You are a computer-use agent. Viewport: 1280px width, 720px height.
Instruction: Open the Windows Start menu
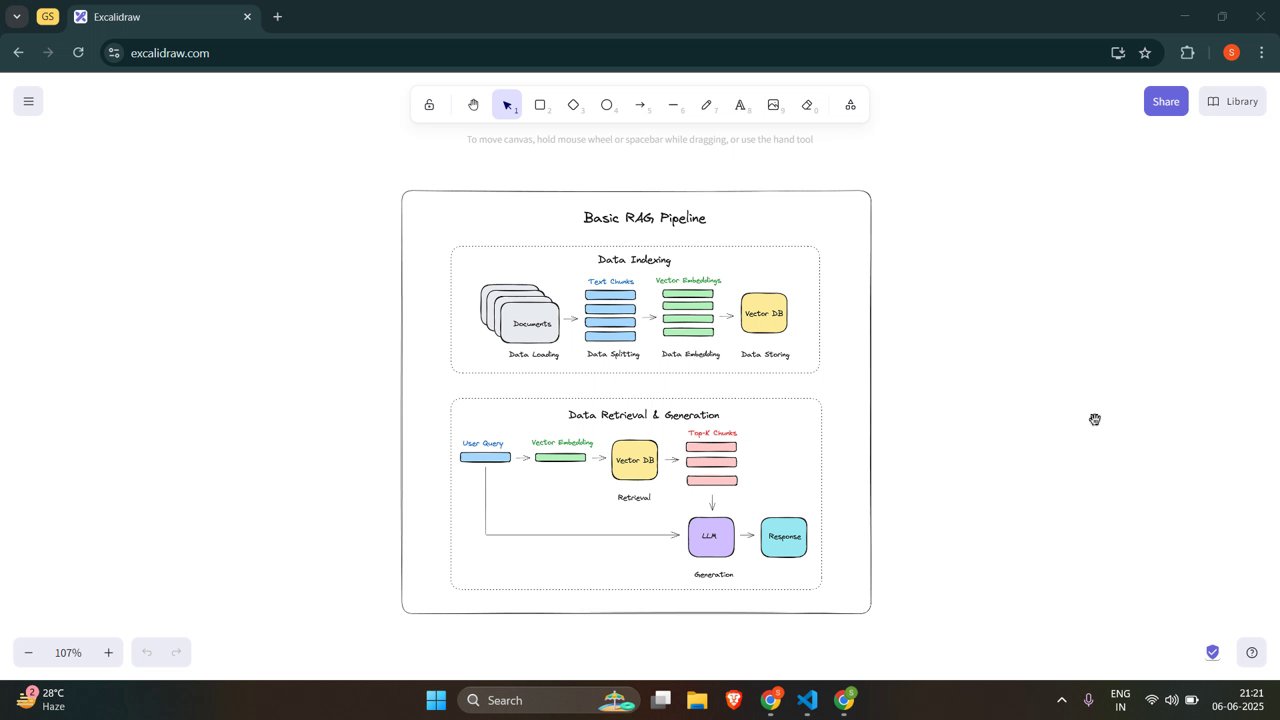(x=436, y=700)
